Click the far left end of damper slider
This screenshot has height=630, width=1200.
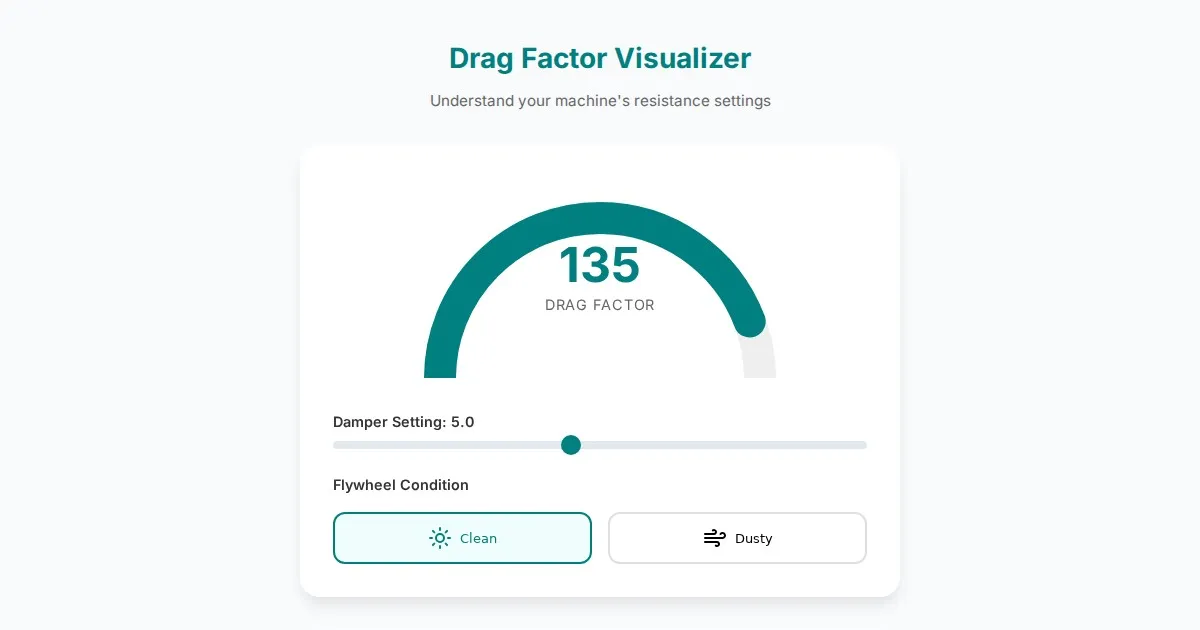click(x=336, y=445)
